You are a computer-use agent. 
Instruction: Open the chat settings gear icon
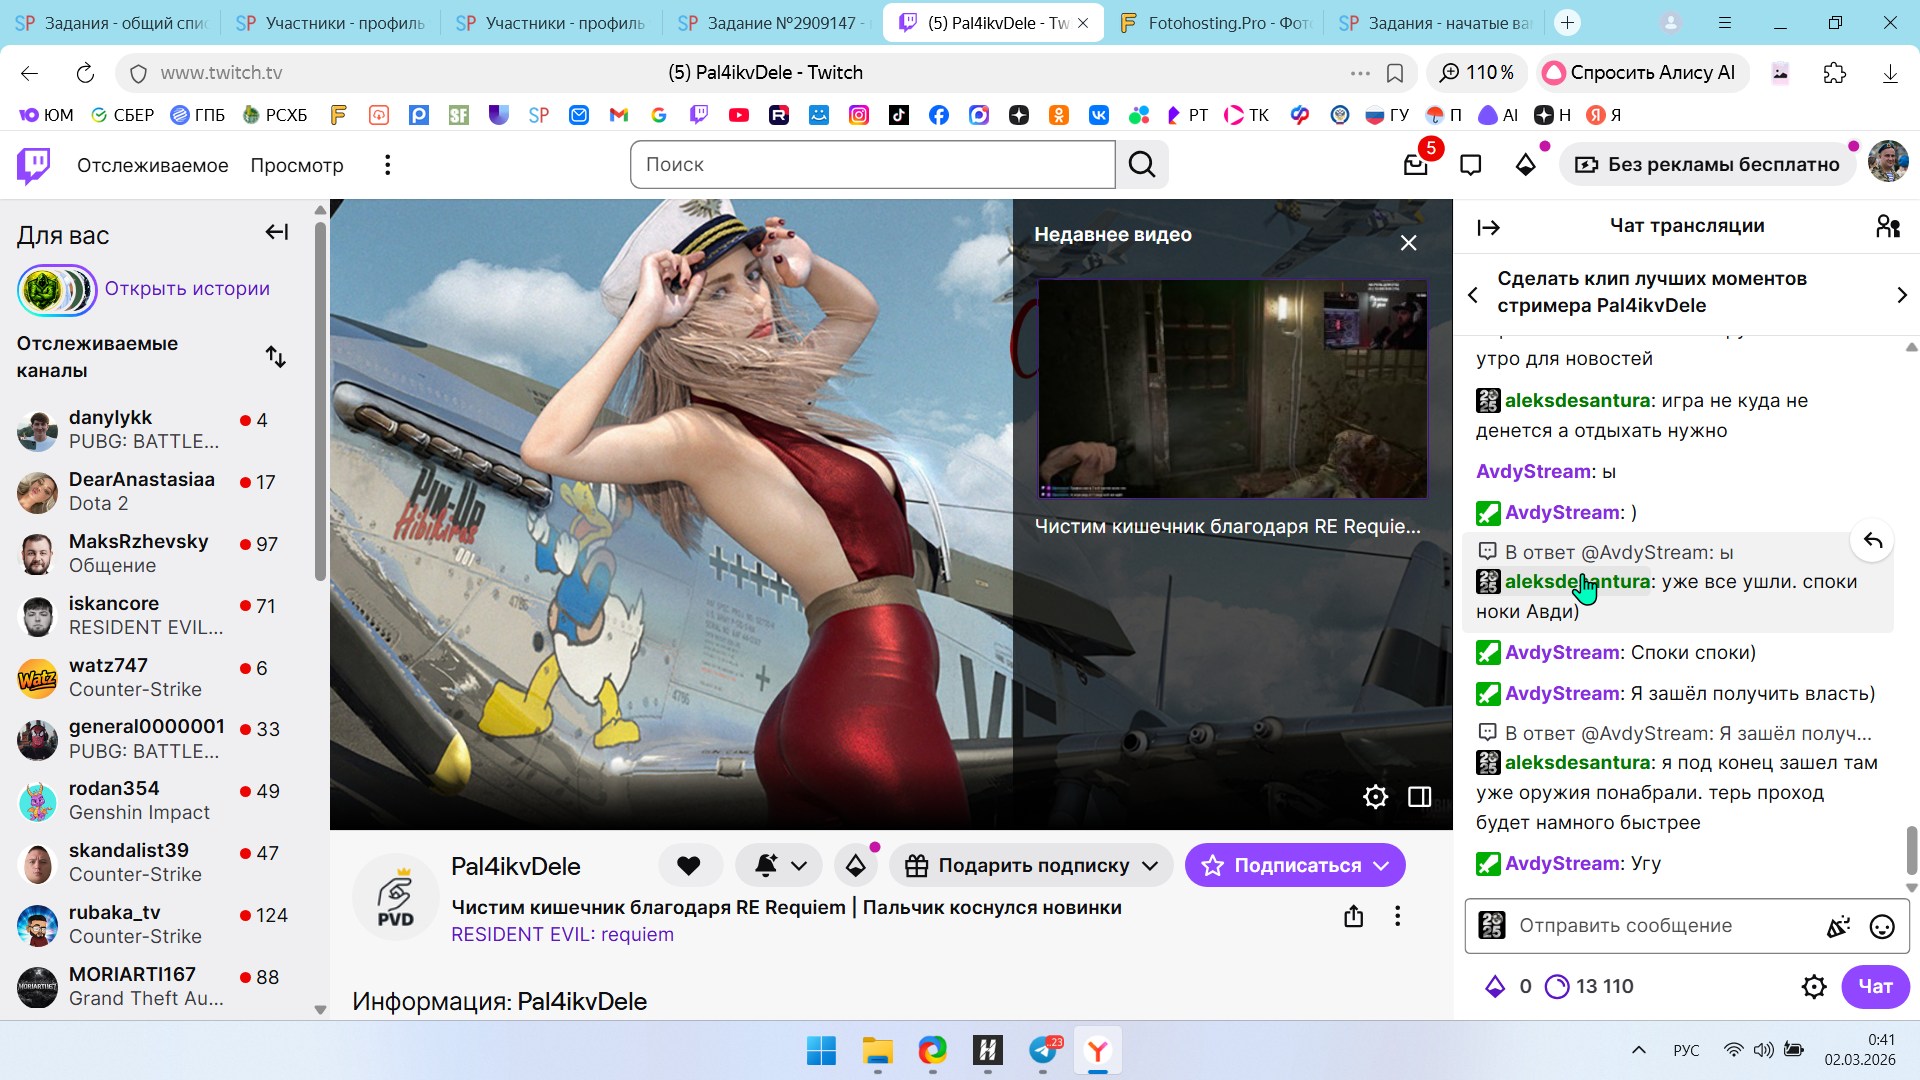pos(1813,987)
